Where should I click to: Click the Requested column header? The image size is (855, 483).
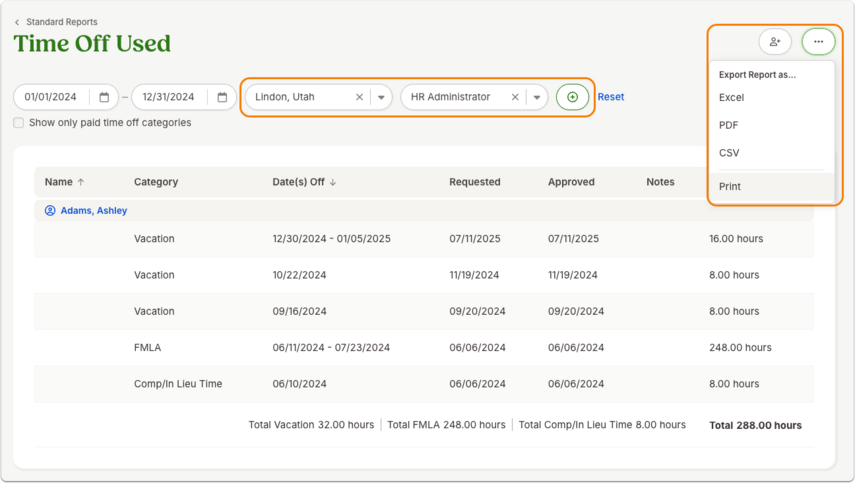point(475,182)
